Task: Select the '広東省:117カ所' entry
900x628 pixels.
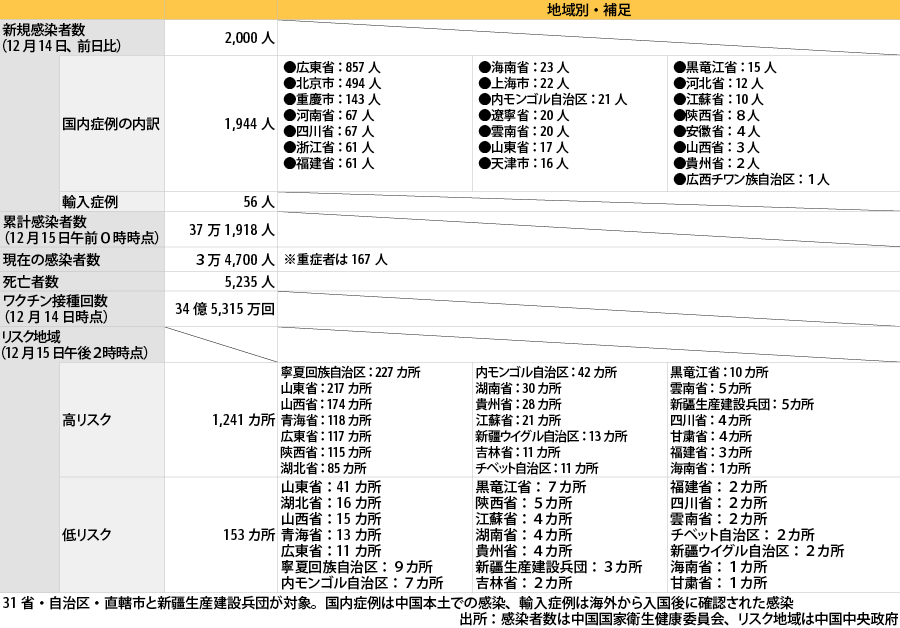Action: 326,437
